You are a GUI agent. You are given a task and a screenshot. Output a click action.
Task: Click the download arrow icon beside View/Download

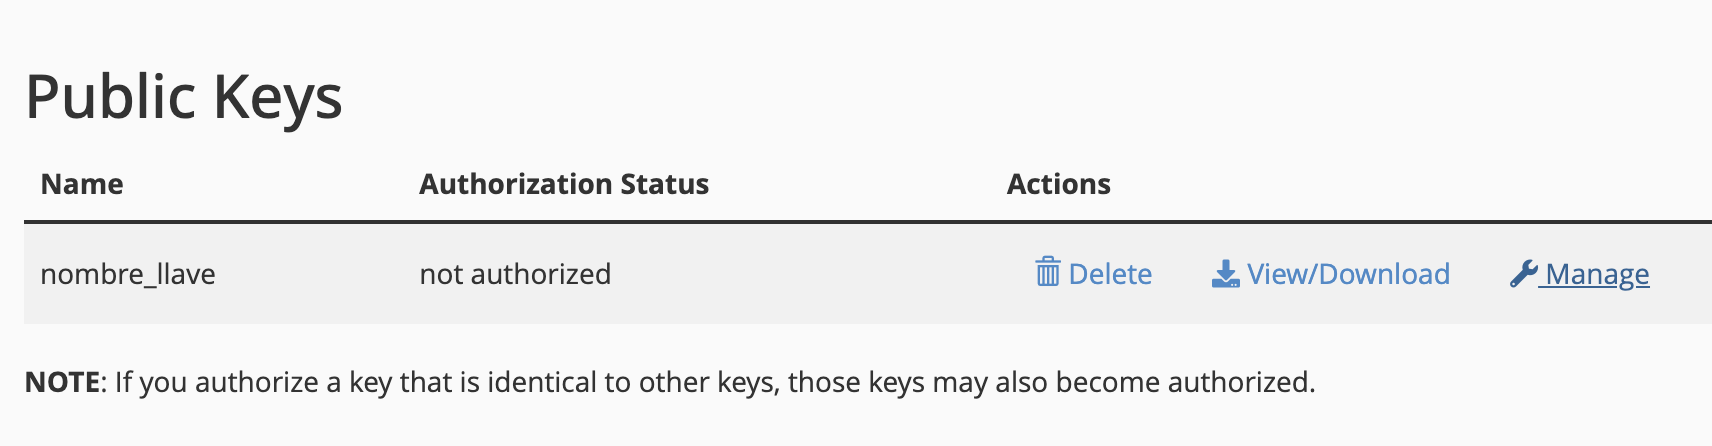[1225, 274]
